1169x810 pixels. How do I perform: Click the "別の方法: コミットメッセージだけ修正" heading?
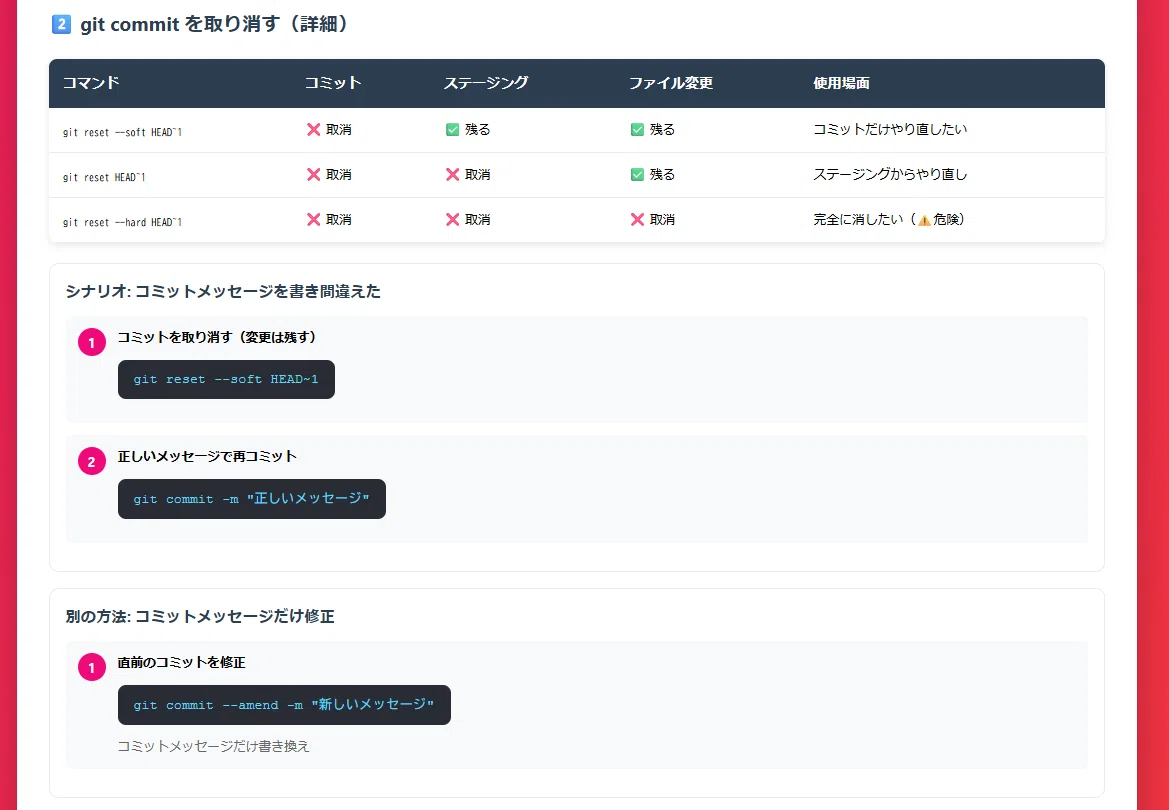click(x=200, y=617)
